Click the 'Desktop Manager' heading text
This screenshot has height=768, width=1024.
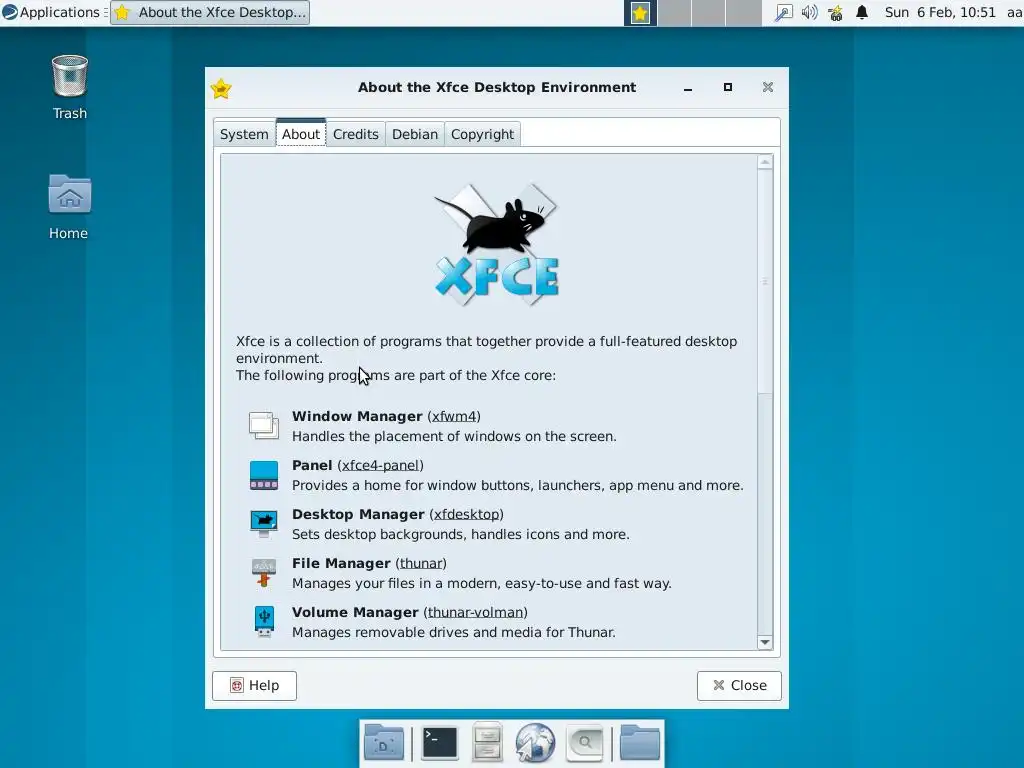coord(358,515)
